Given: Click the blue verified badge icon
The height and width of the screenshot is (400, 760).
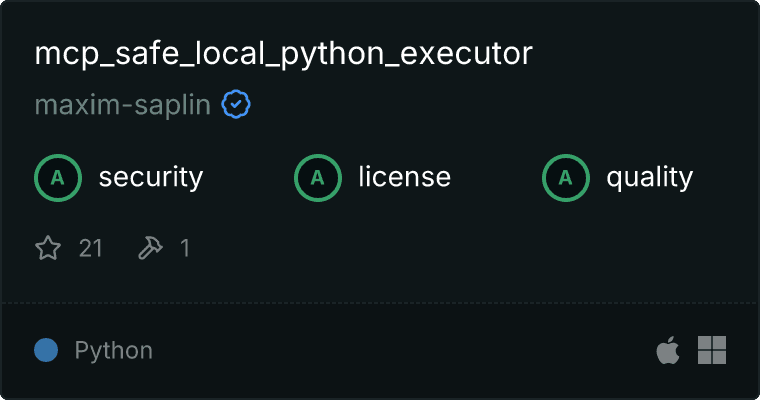Looking at the screenshot, I should coord(236,104).
